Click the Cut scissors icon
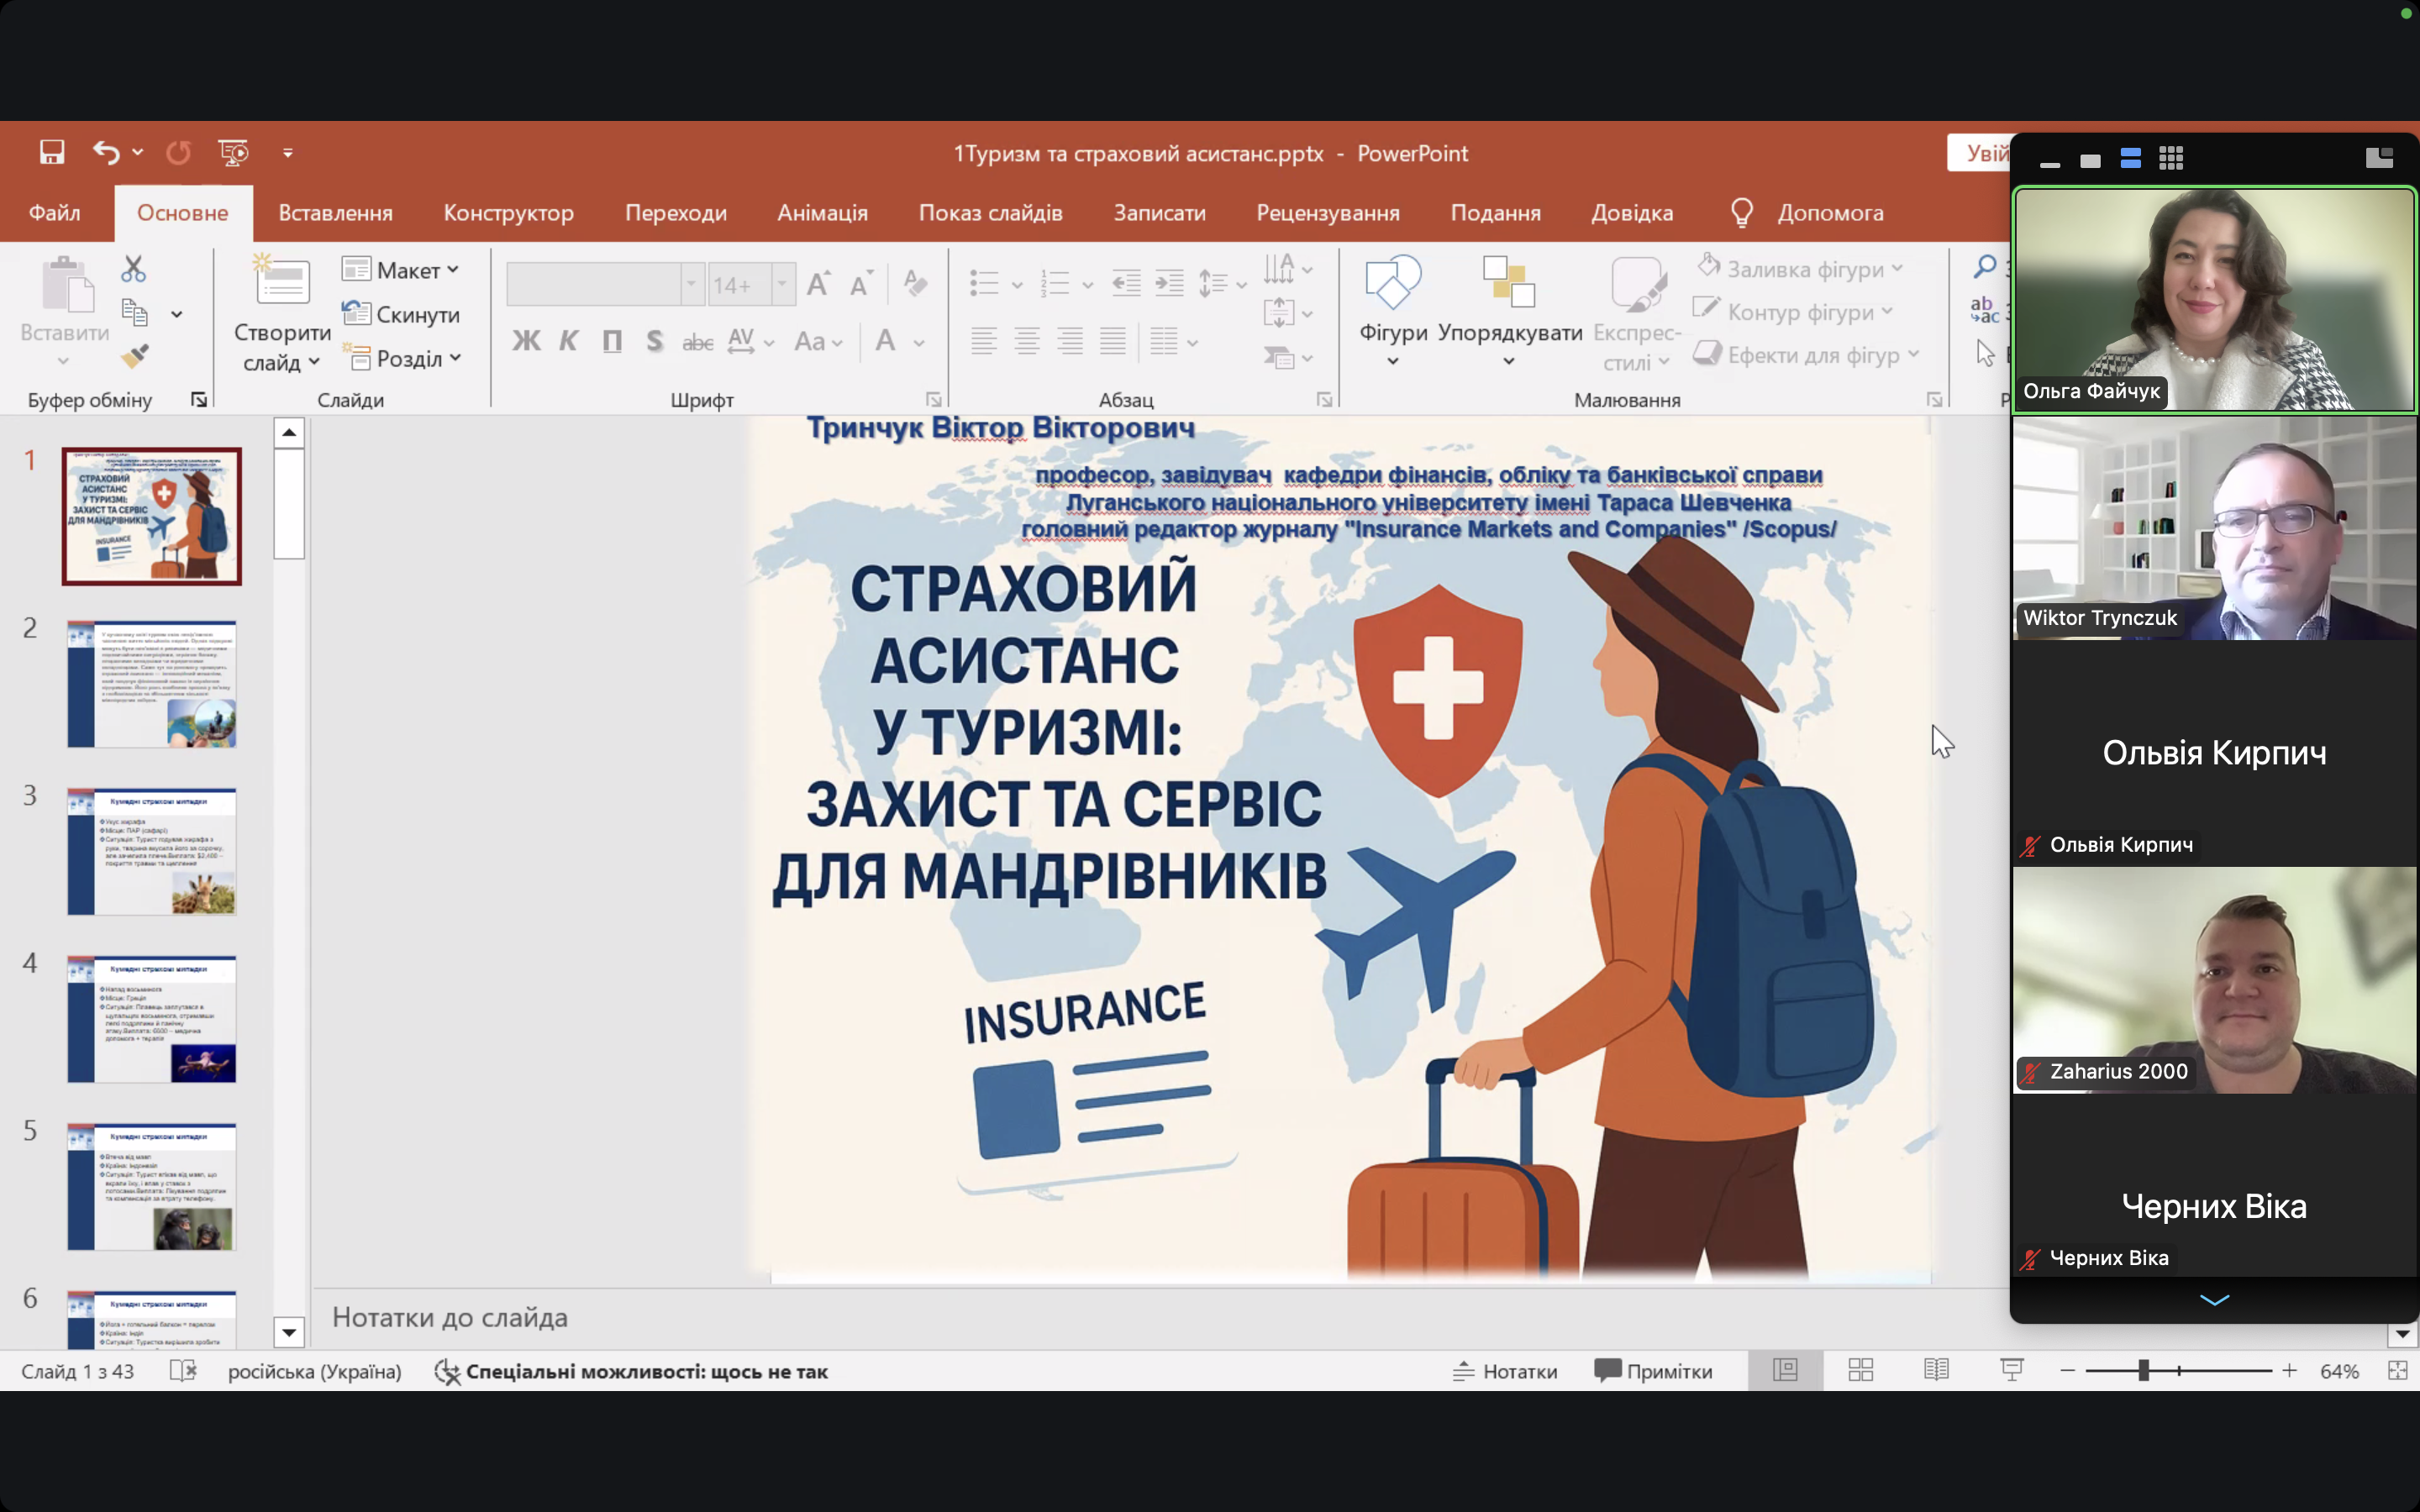Image resolution: width=2420 pixels, height=1512 pixels. pos(133,268)
